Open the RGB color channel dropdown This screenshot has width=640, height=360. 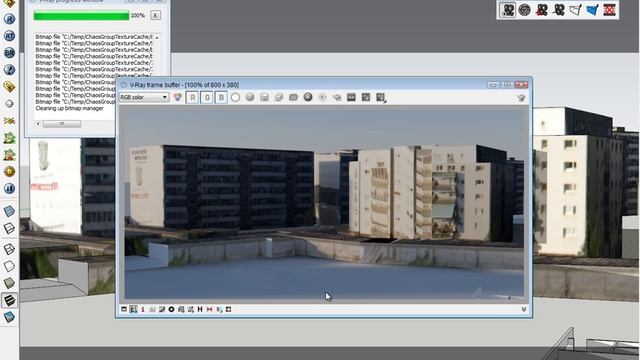144,97
